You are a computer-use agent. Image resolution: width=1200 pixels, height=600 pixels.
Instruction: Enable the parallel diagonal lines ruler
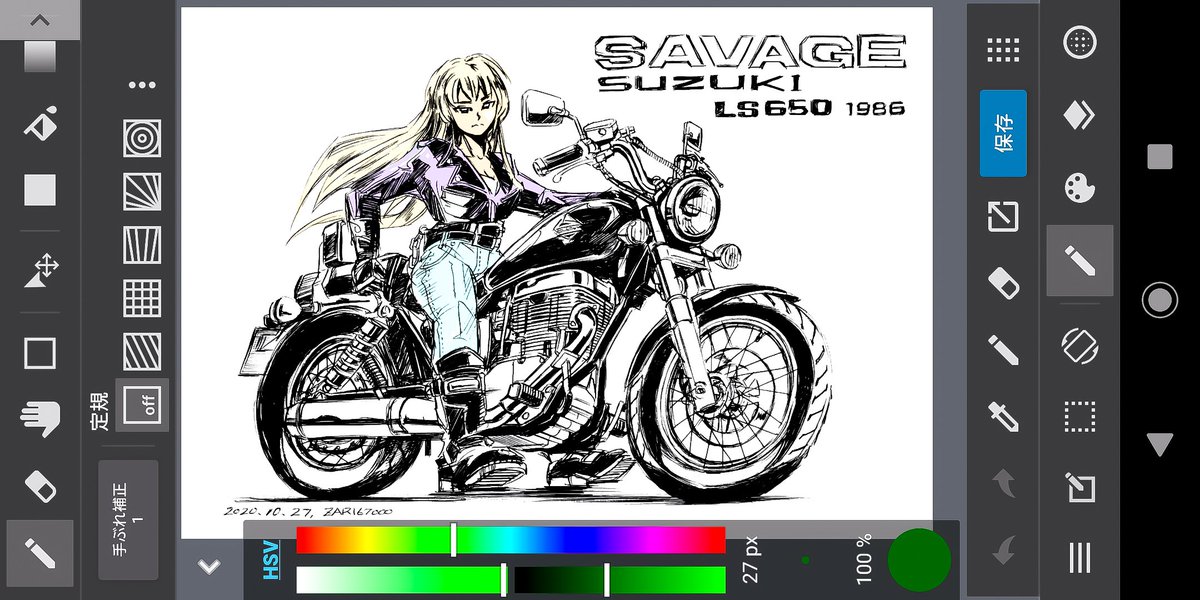tap(142, 351)
